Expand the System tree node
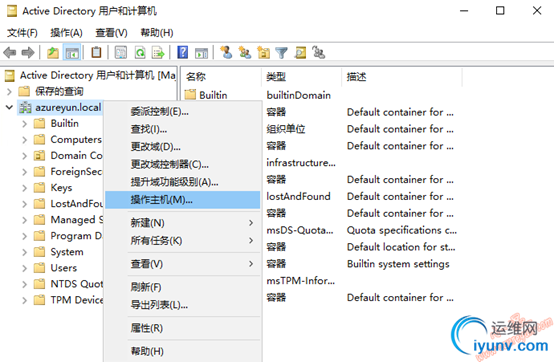Image resolution: width=554 pixels, height=362 pixels. pyautogui.click(x=24, y=252)
